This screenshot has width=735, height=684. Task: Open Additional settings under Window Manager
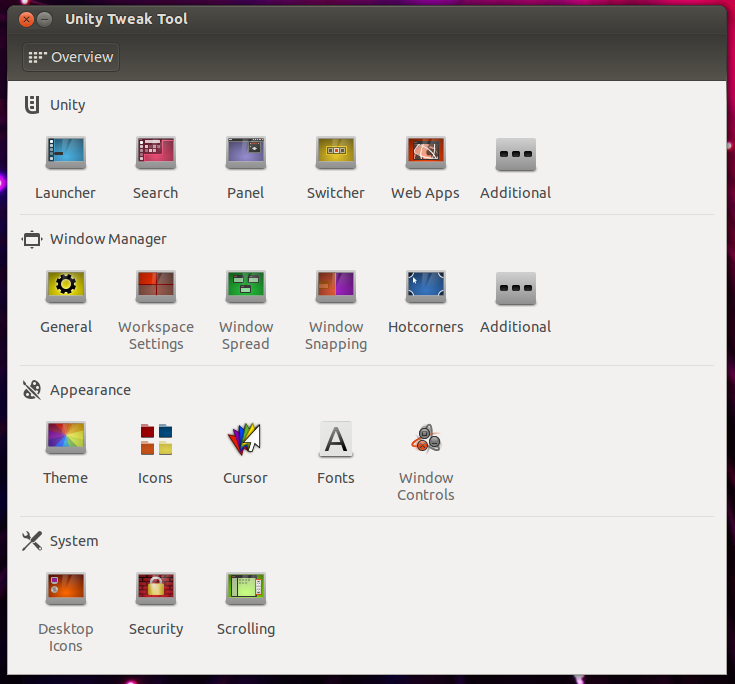pyautogui.click(x=516, y=288)
